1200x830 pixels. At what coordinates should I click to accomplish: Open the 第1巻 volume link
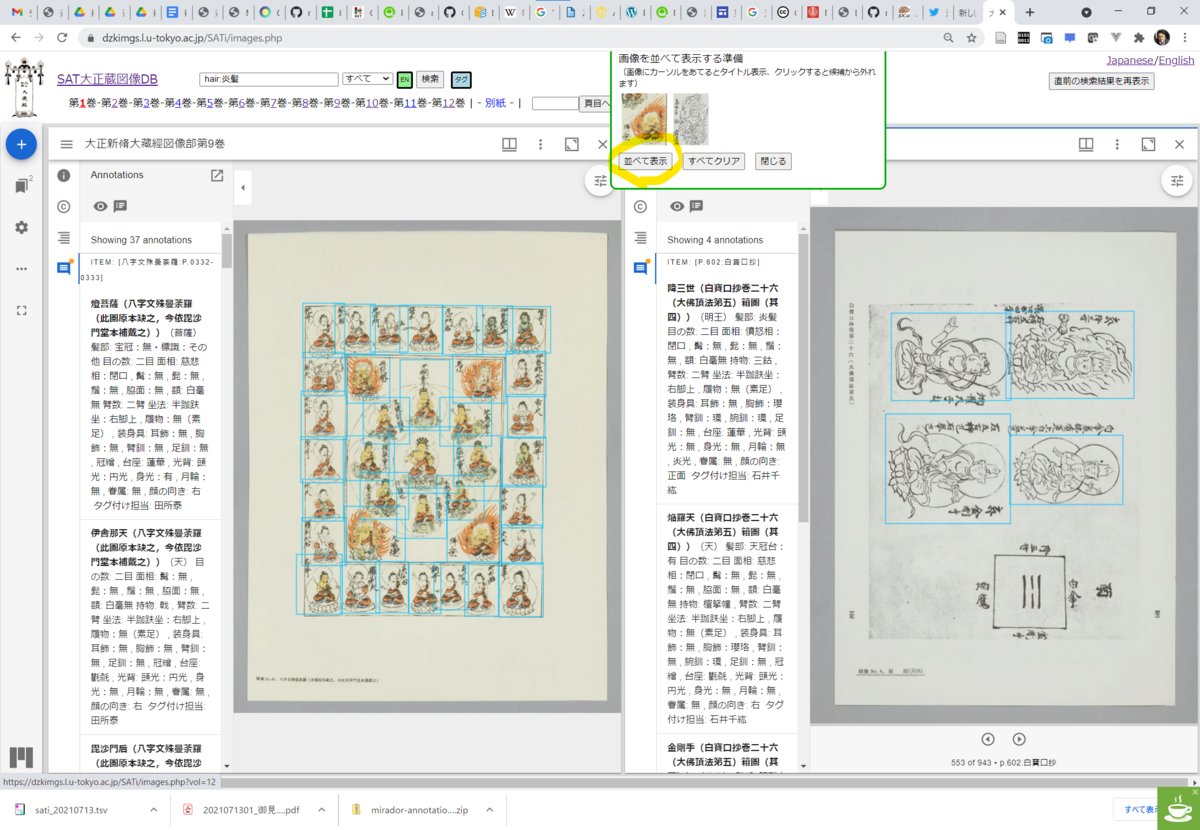[84, 104]
